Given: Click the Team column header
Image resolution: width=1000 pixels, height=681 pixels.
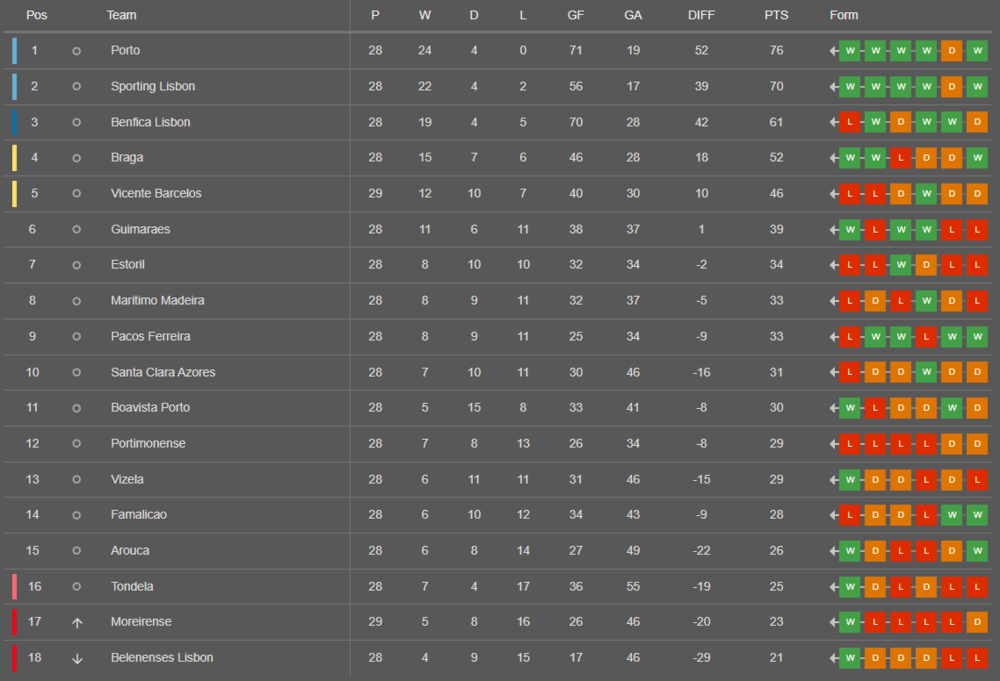Looking at the screenshot, I should 121,15.
